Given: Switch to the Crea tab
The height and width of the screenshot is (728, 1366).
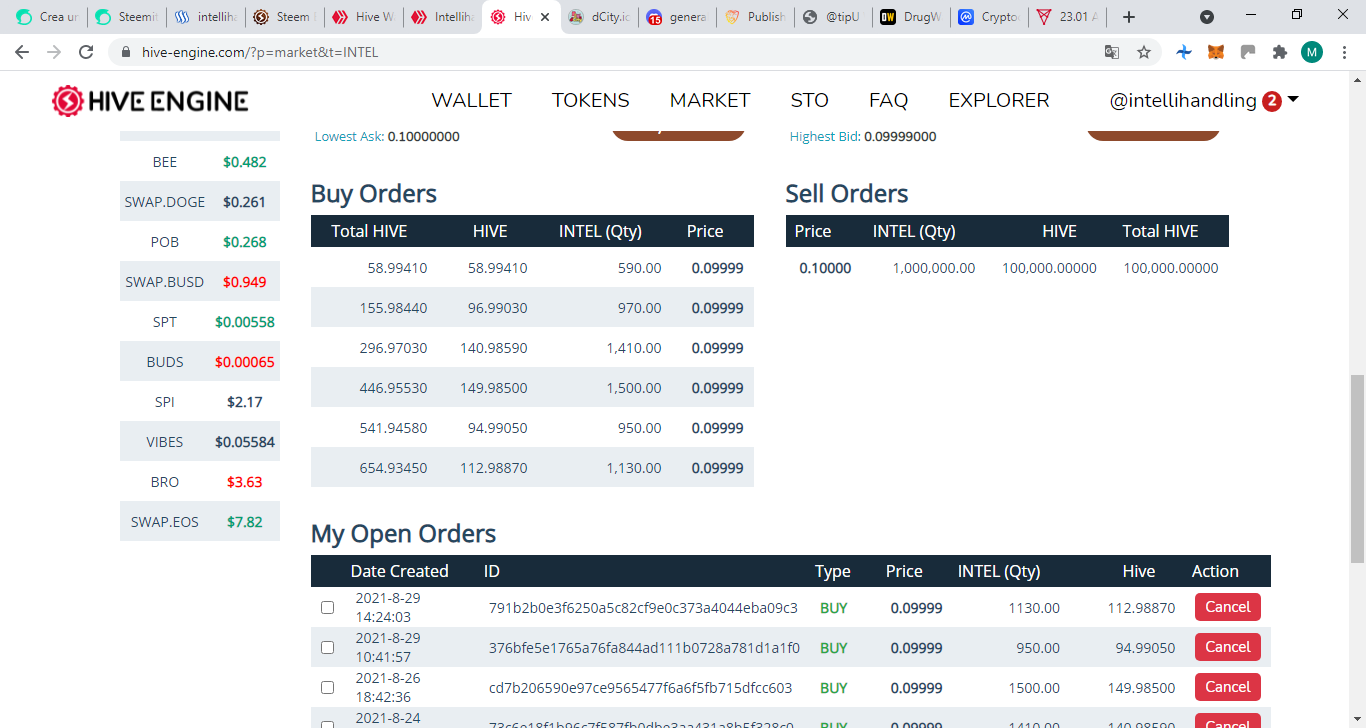Looking at the screenshot, I should coord(48,17).
